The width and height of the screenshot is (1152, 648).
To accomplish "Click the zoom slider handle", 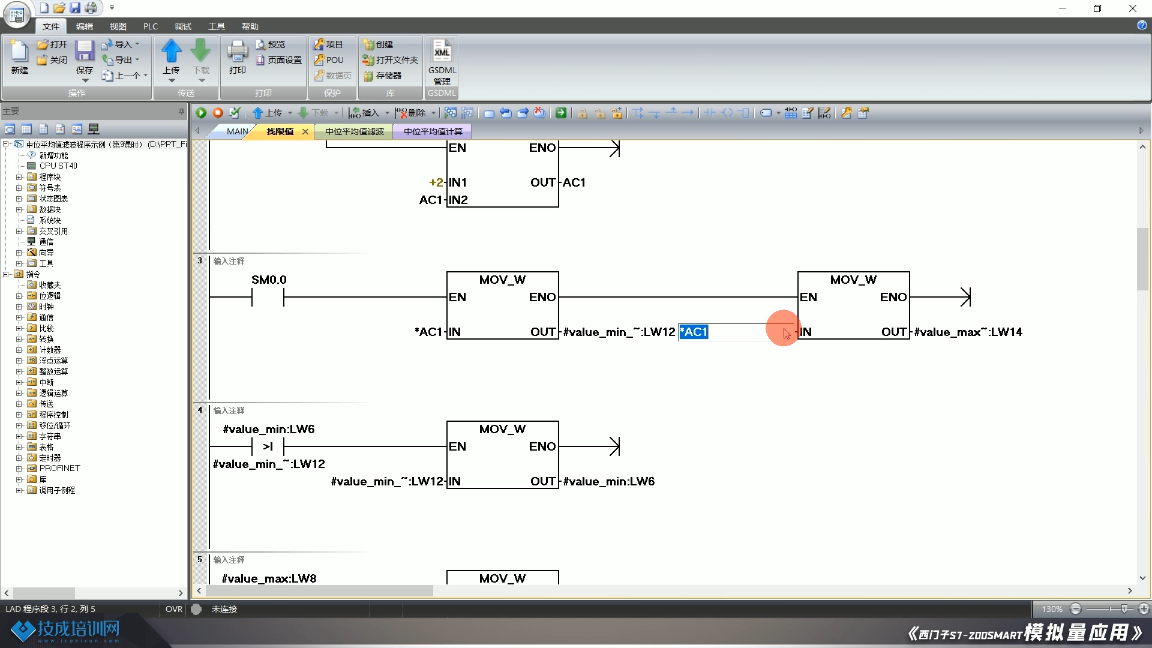I will point(1124,609).
